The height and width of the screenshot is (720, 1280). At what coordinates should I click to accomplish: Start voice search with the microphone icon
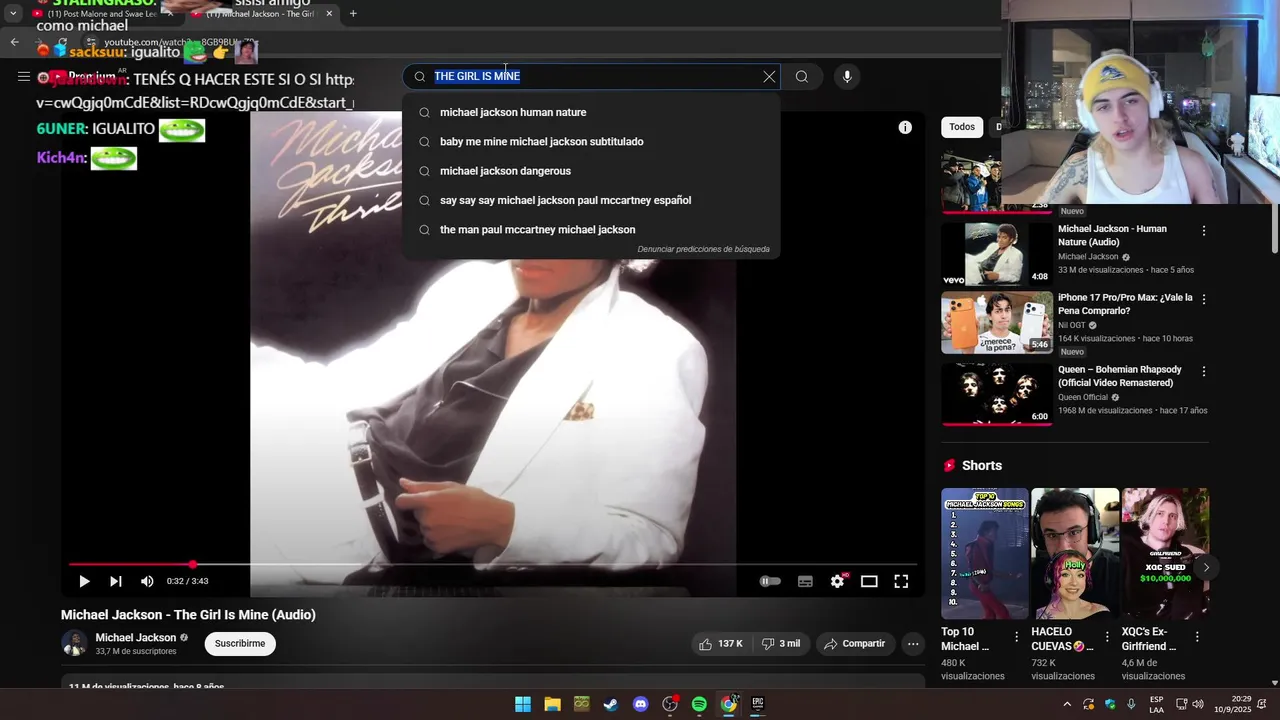(x=847, y=76)
